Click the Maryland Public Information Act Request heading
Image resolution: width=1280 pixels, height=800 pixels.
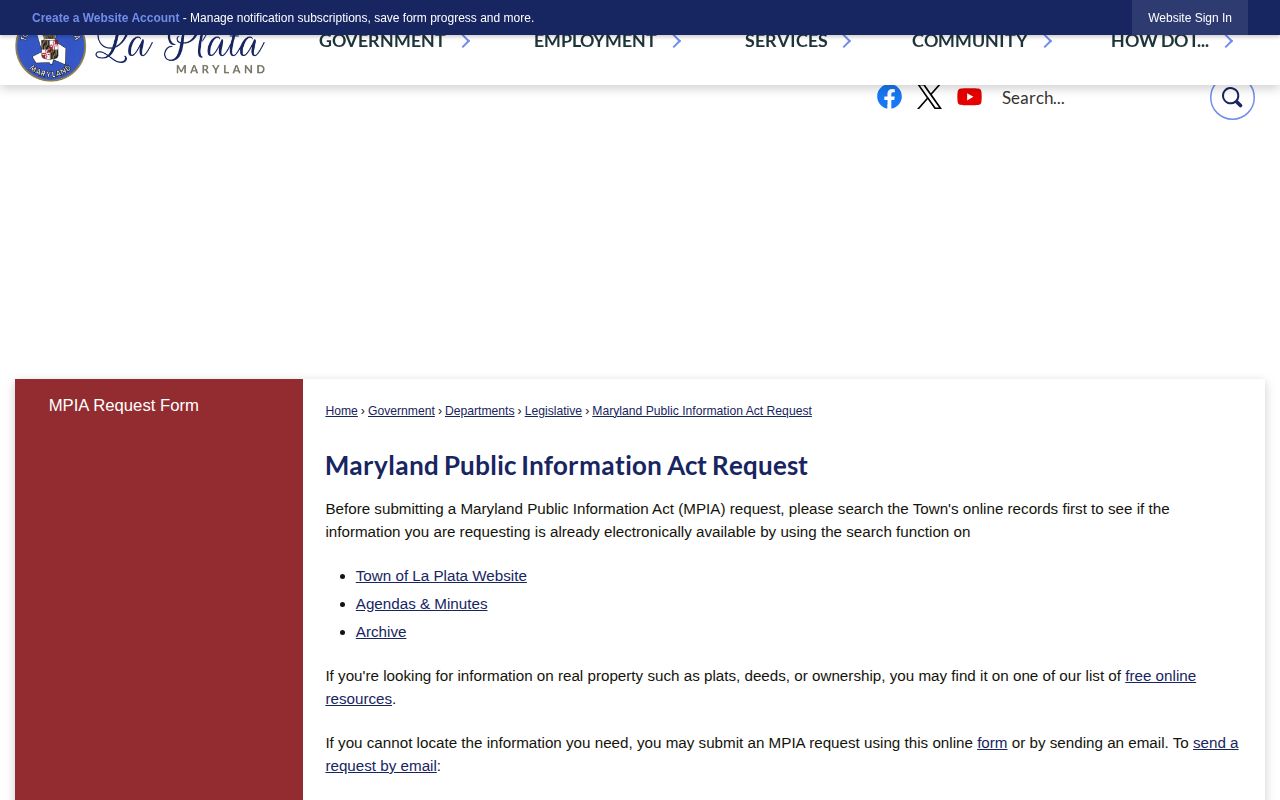coord(566,466)
